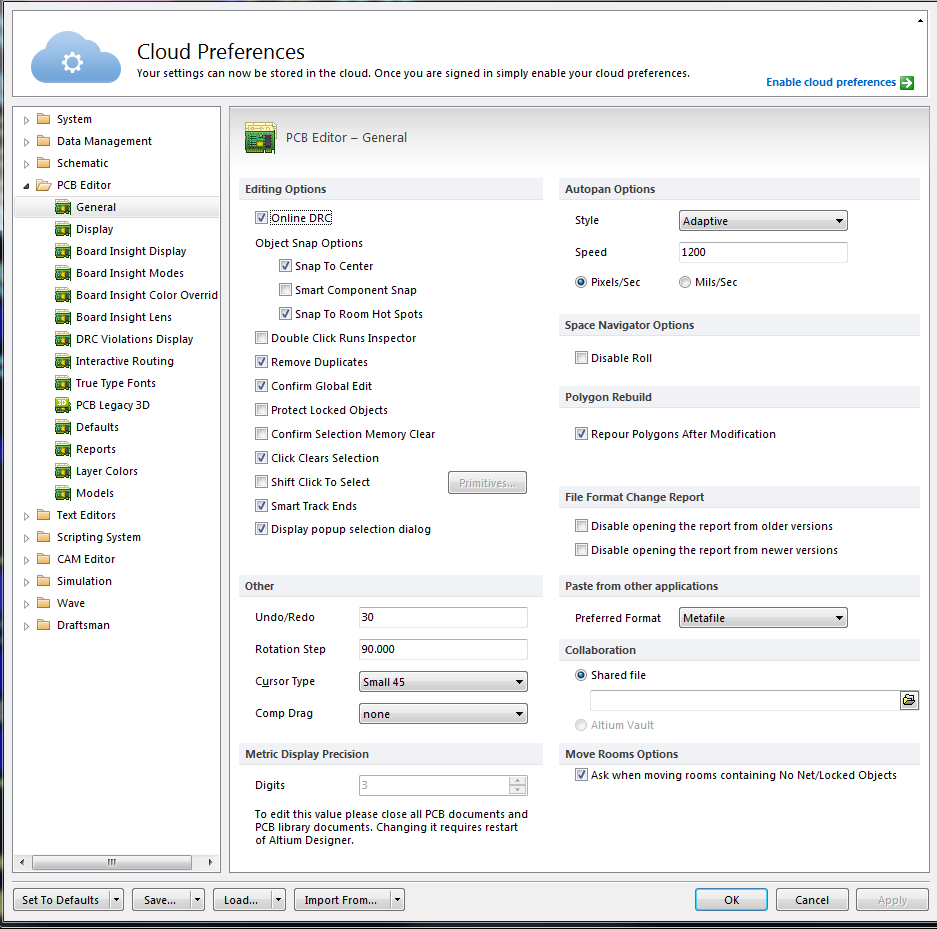Click the Layer Colors icon
The height and width of the screenshot is (929, 937).
click(63, 471)
